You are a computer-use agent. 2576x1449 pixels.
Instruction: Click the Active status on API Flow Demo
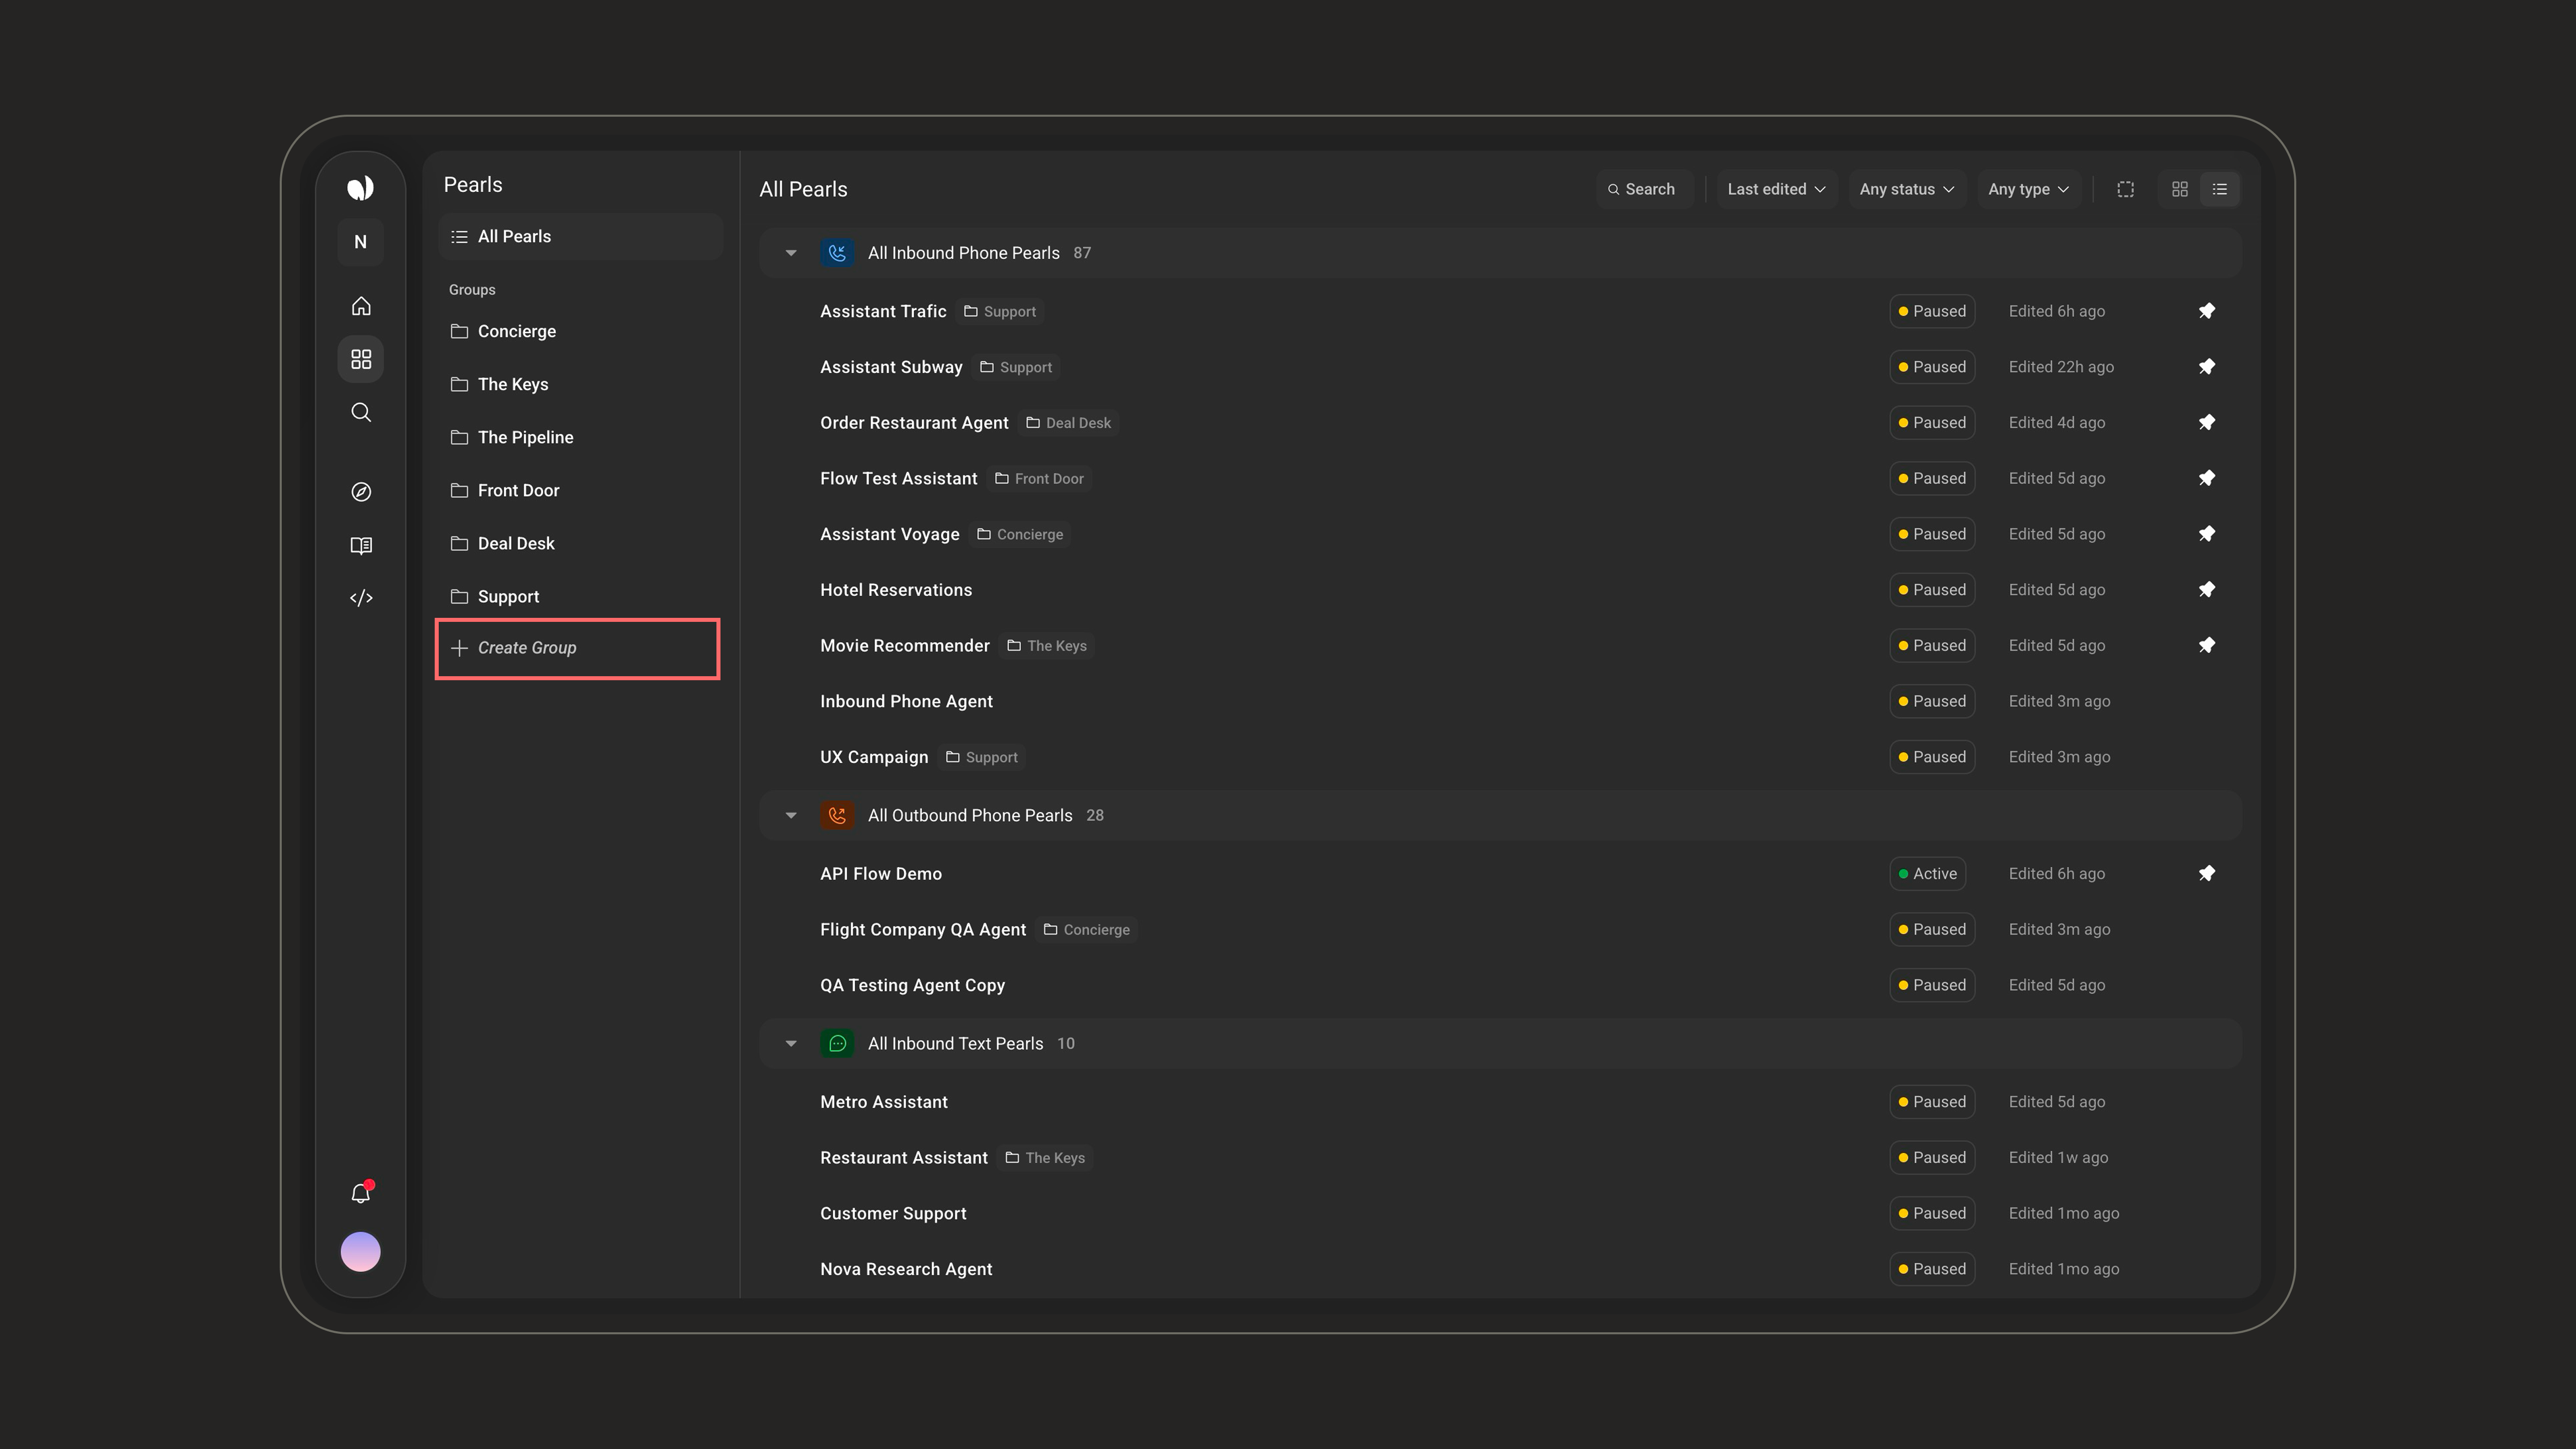click(x=1928, y=874)
